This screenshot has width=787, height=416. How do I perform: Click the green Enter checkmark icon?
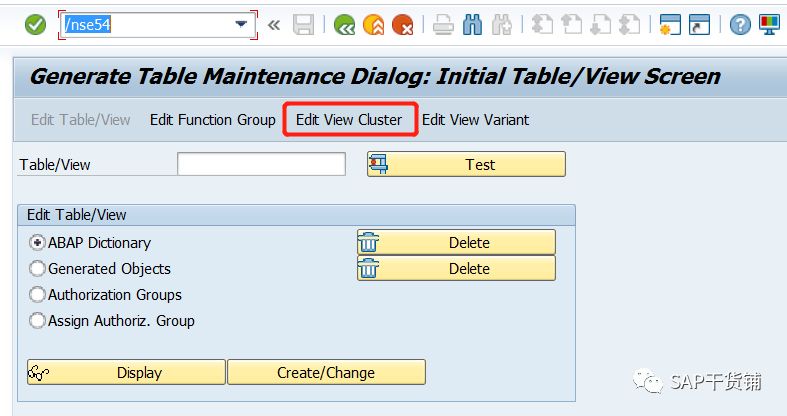tap(35, 25)
